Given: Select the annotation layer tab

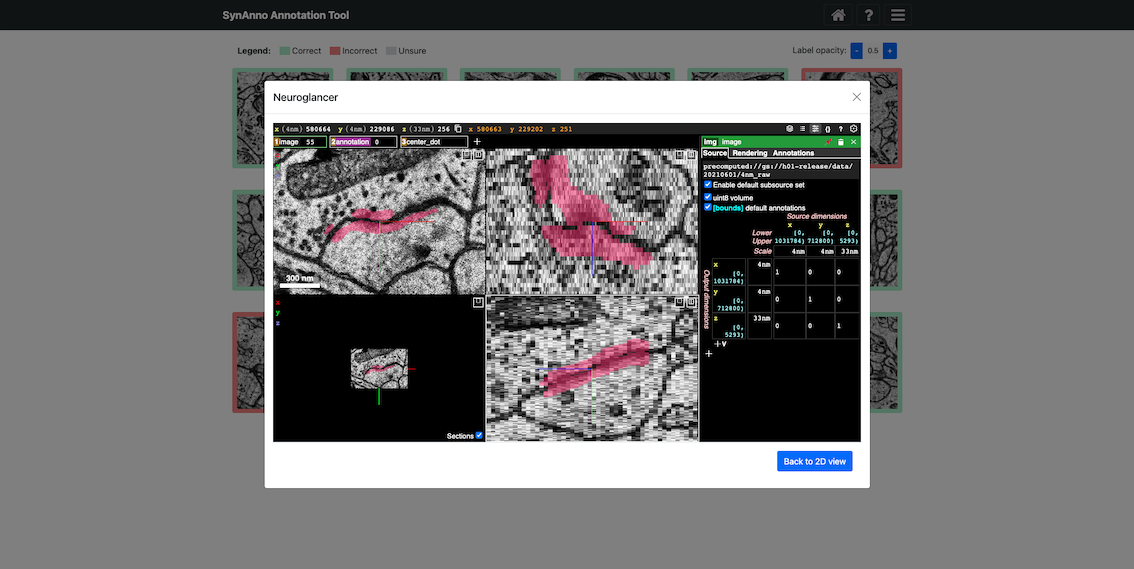Looking at the screenshot, I should pos(363,142).
